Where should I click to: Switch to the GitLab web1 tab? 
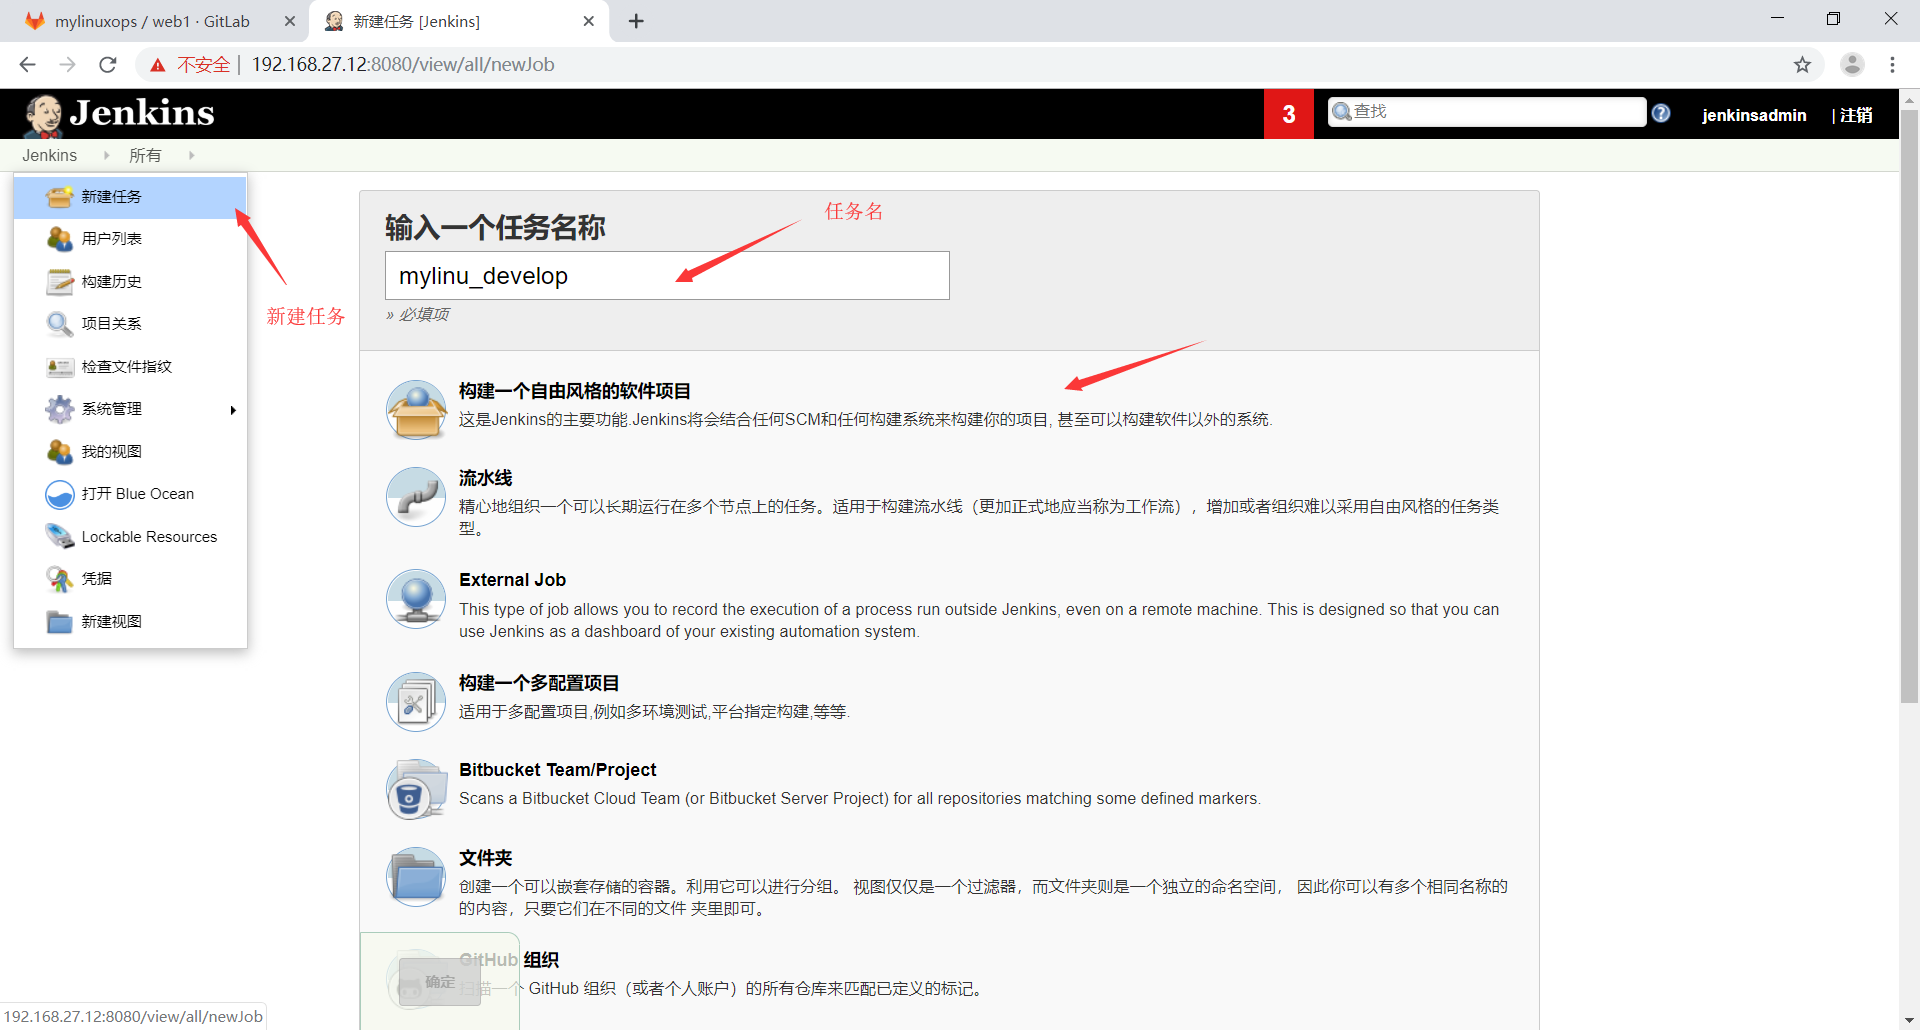(x=152, y=21)
